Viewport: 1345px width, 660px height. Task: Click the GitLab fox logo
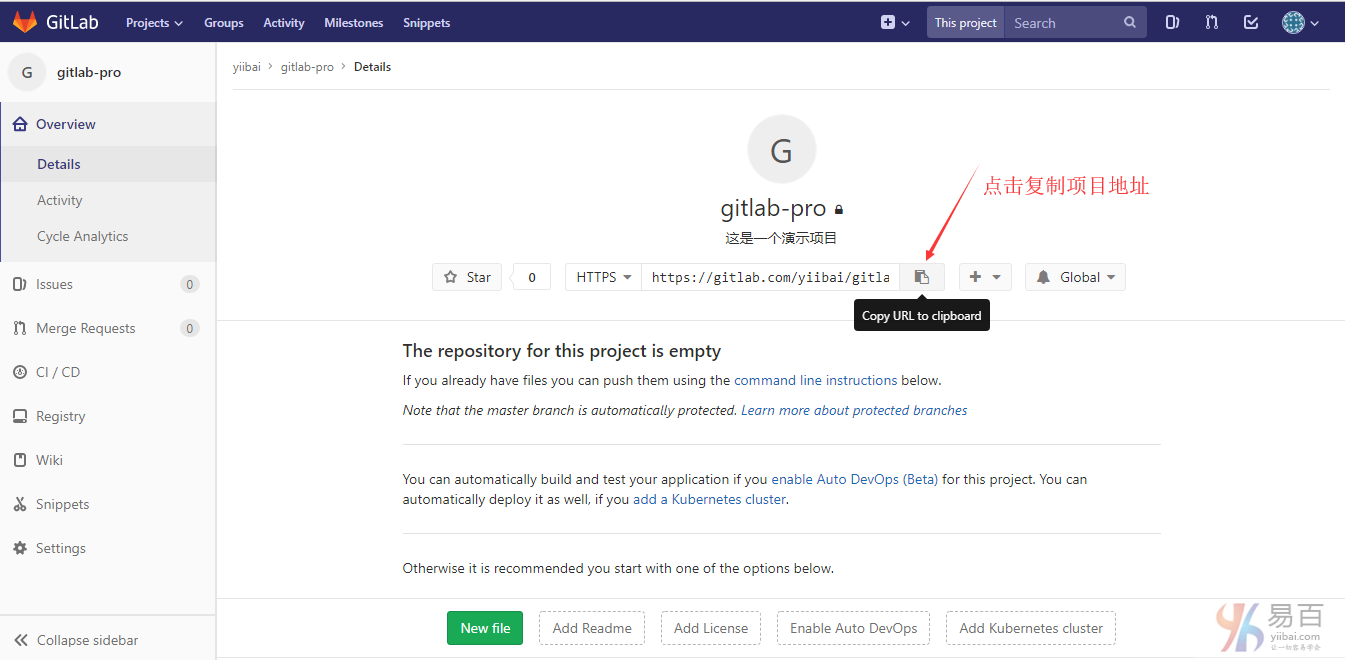click(x=24, y=22)
